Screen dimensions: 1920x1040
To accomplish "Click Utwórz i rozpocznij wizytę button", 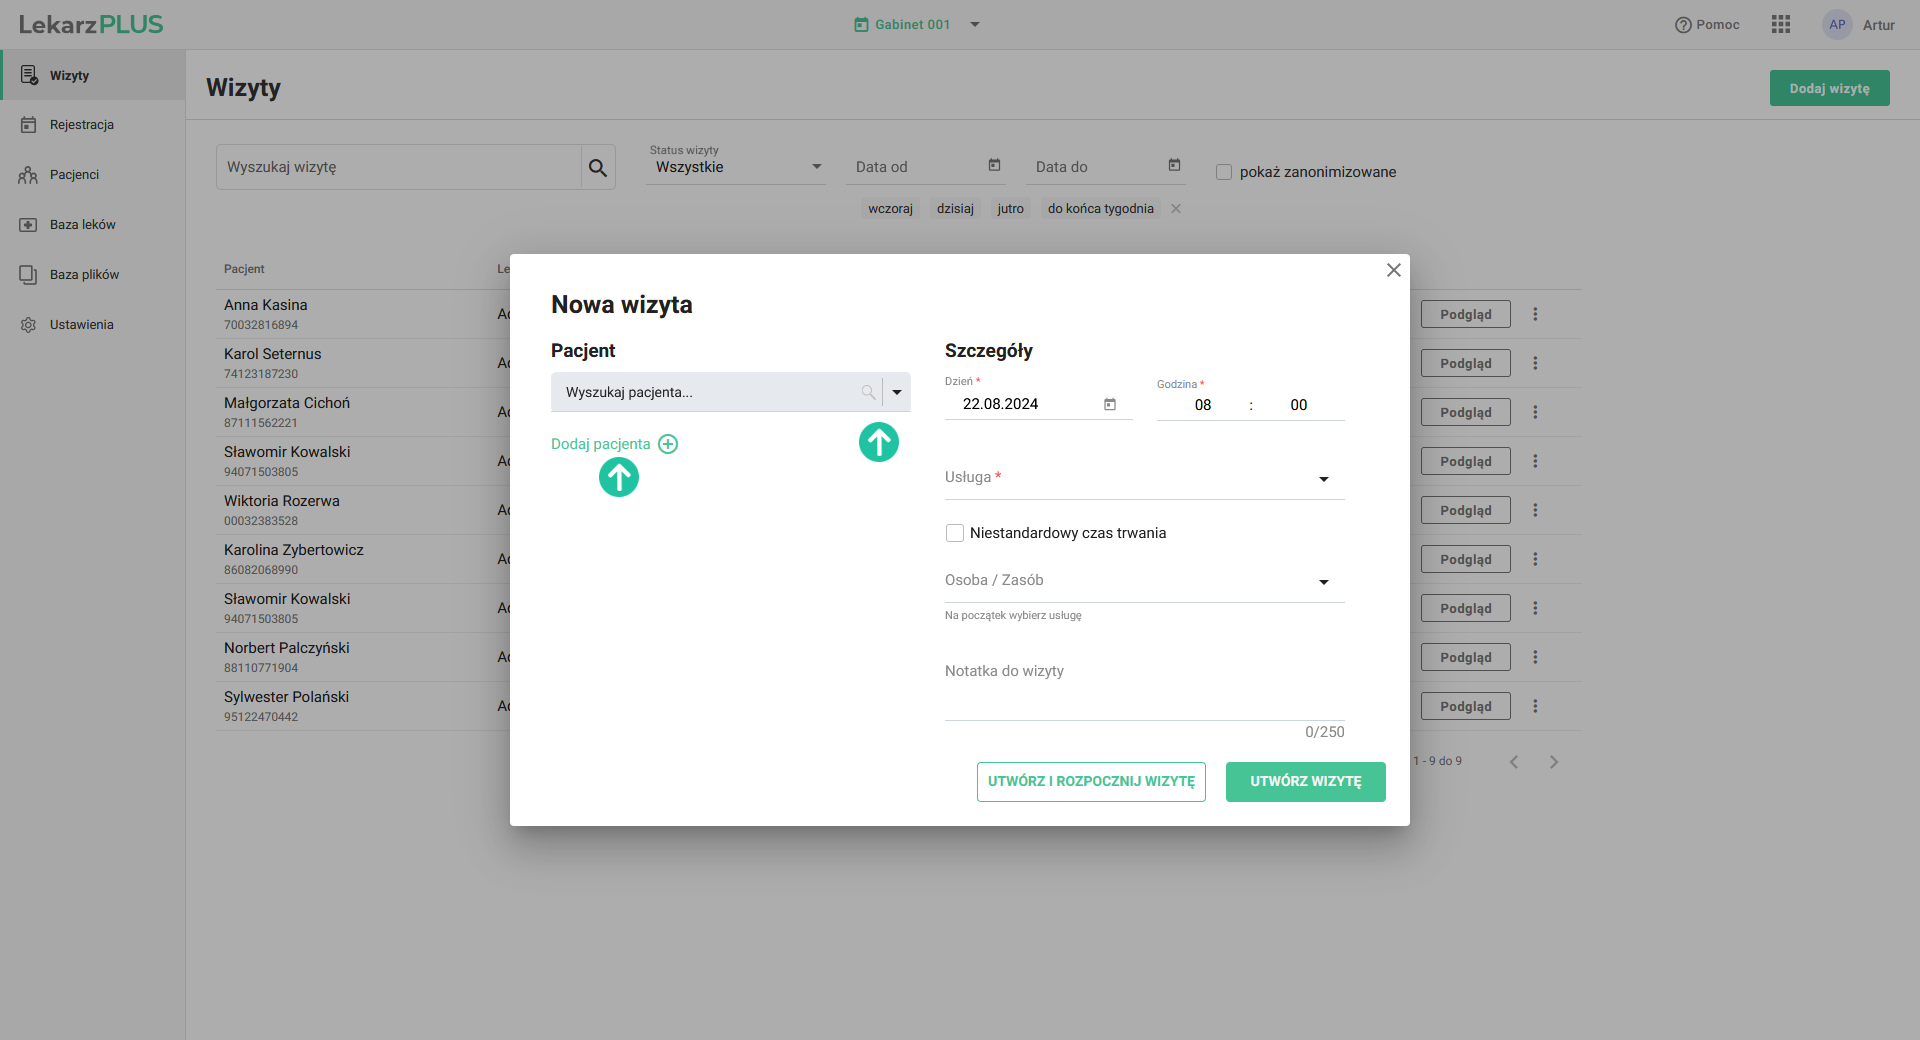I will pyautogui.click(x=1091, y=782).
